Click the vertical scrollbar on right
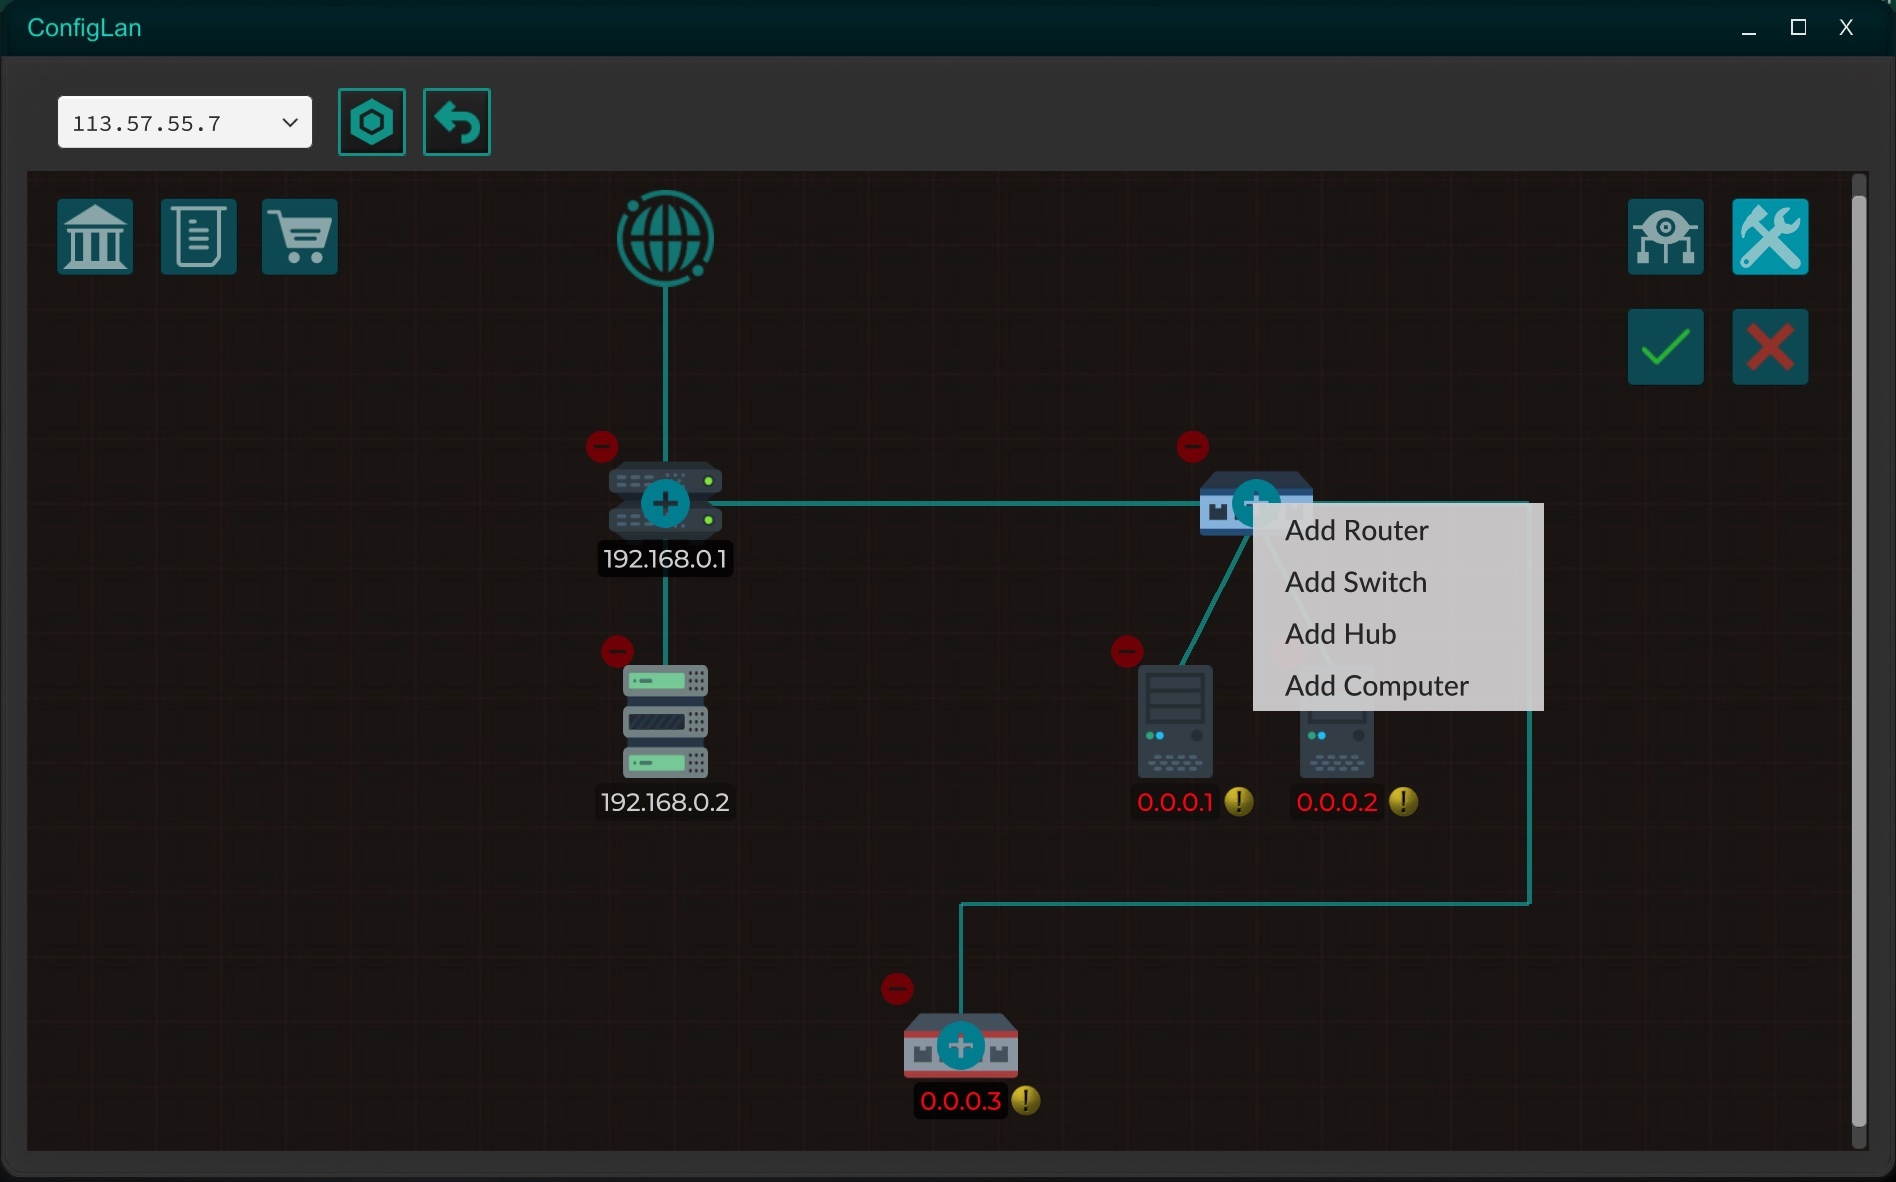The width and height of the screenshot is (1896, 1182). point(1859,660)
